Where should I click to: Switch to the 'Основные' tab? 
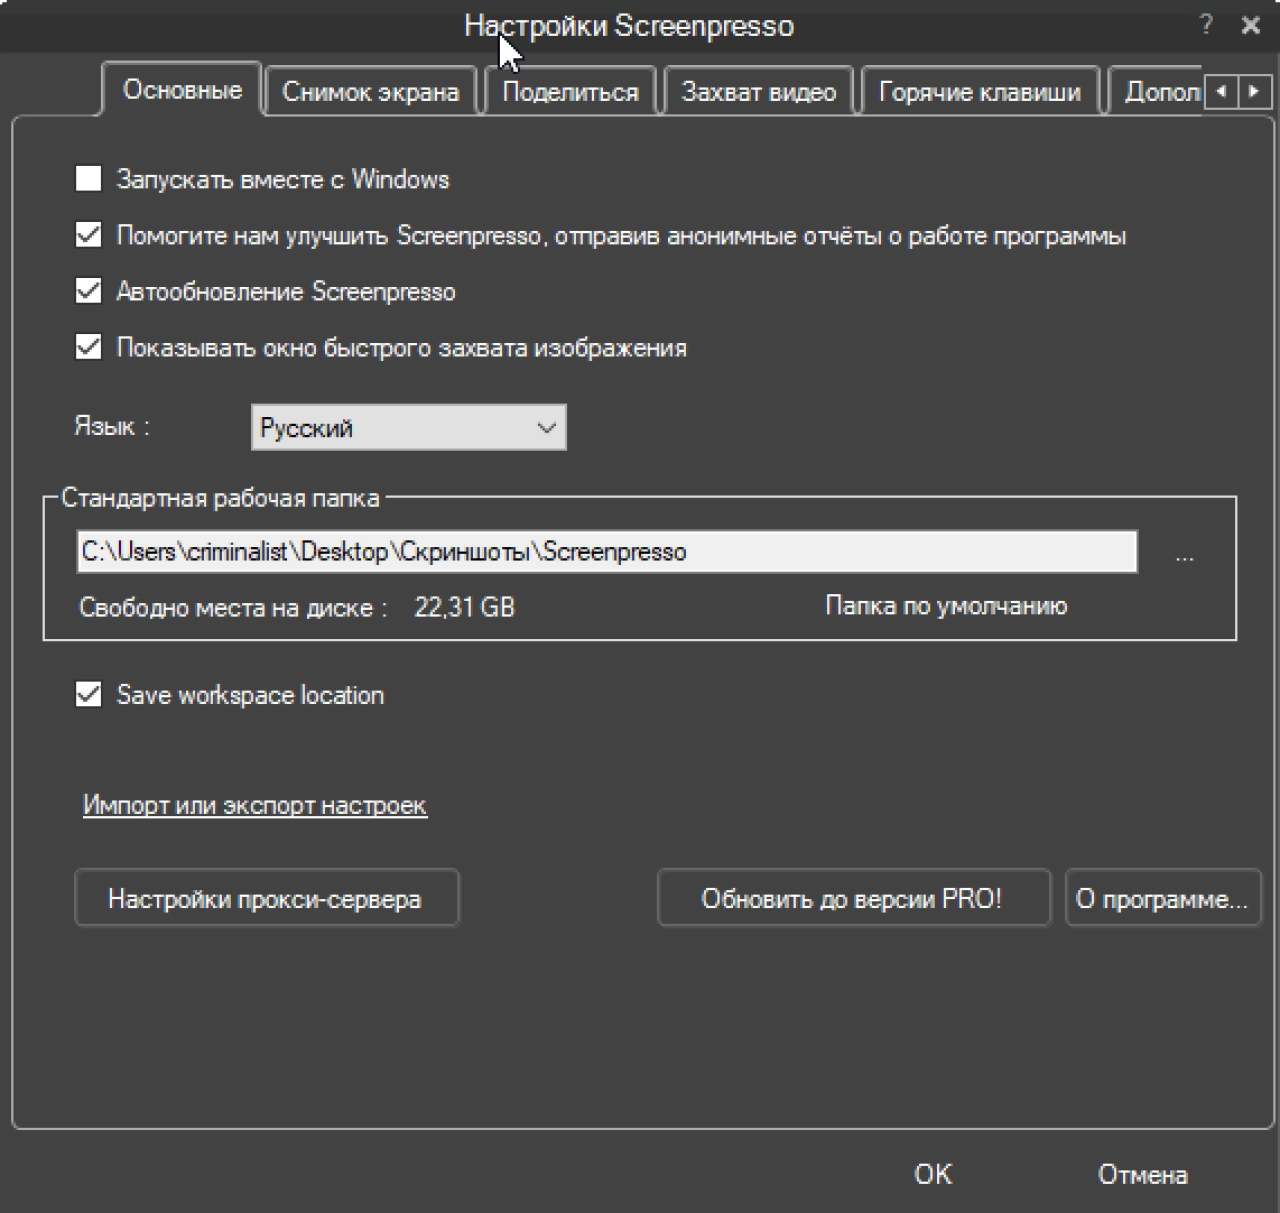pos(182,90)
